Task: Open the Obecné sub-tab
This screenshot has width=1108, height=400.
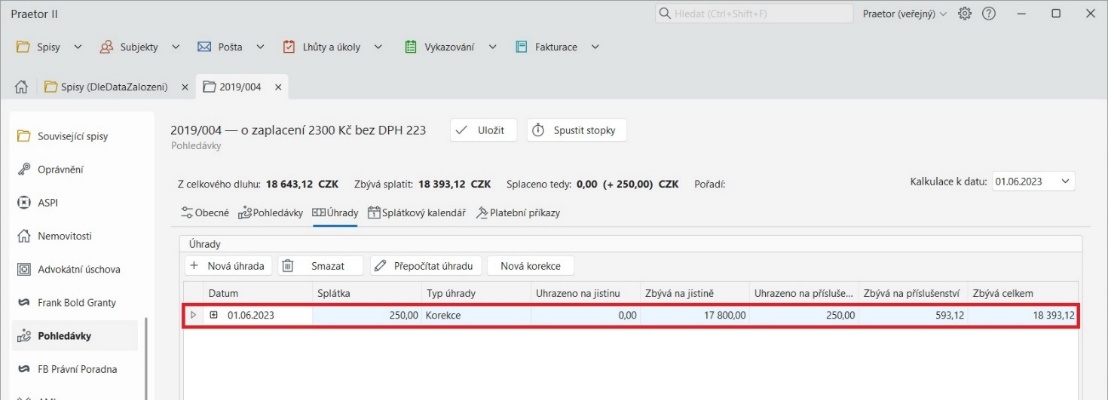Action: click(x=205, y=213)
